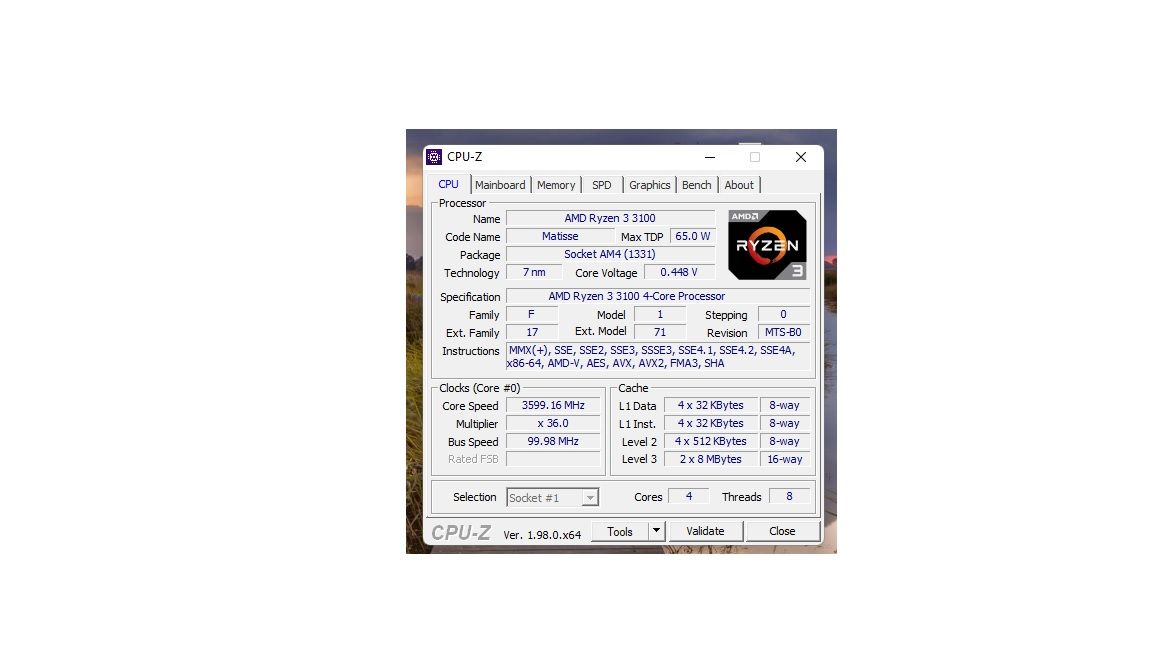1152x648 pixels.
Task: Click the Family value F
Action: [531, 314]
